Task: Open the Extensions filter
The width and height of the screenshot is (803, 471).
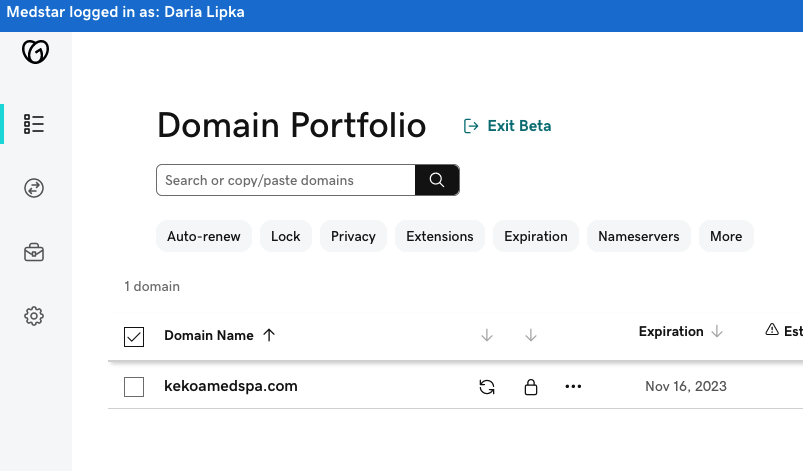Action: (x=440, y=236)
